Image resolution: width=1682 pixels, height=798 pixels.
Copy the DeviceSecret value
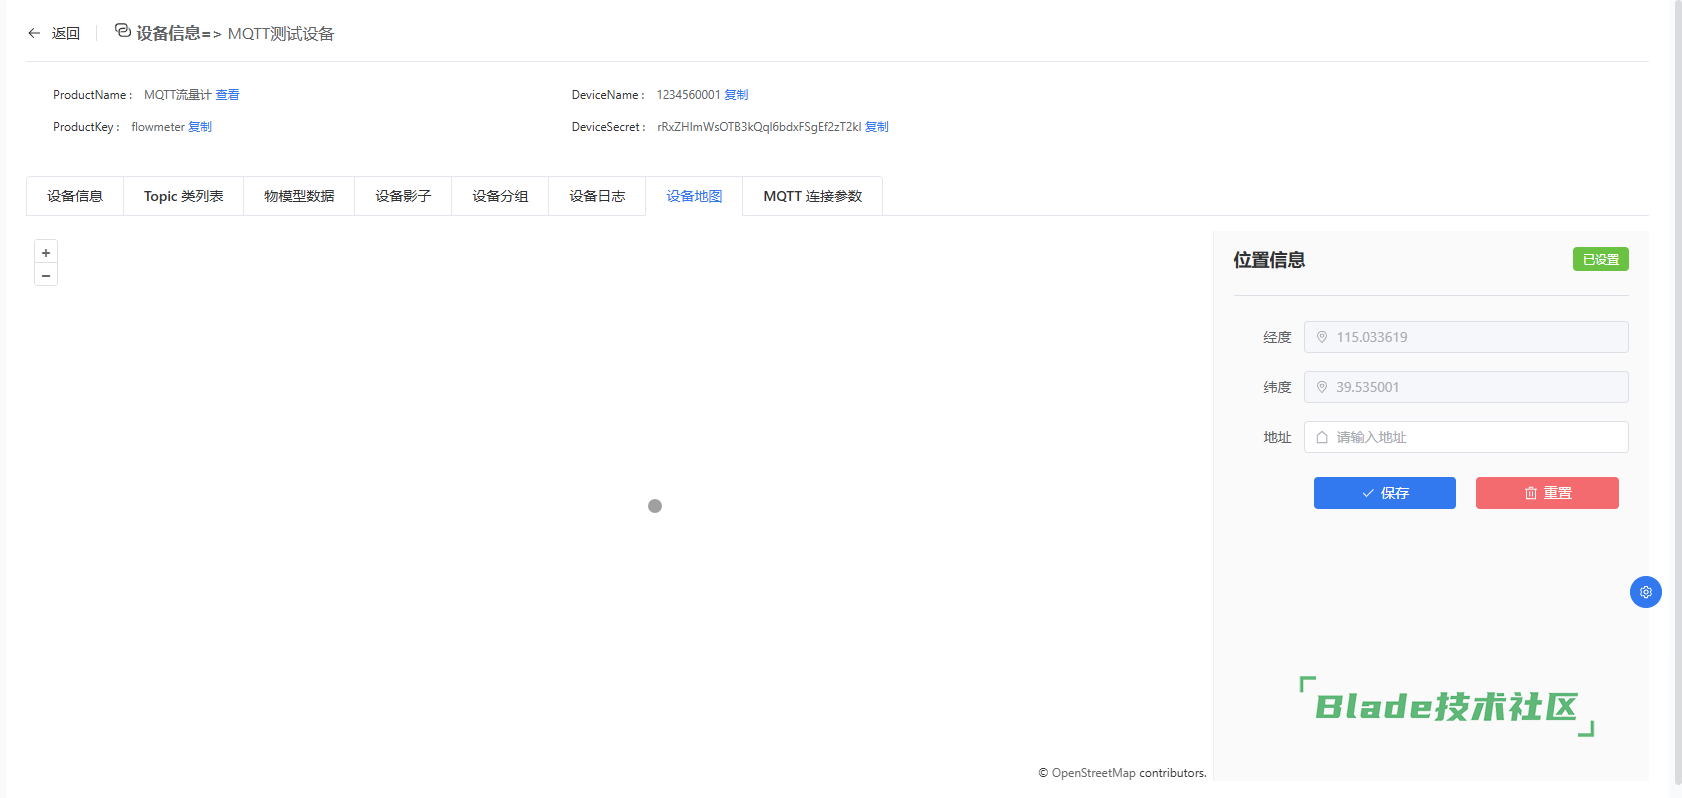coord(877,127)
